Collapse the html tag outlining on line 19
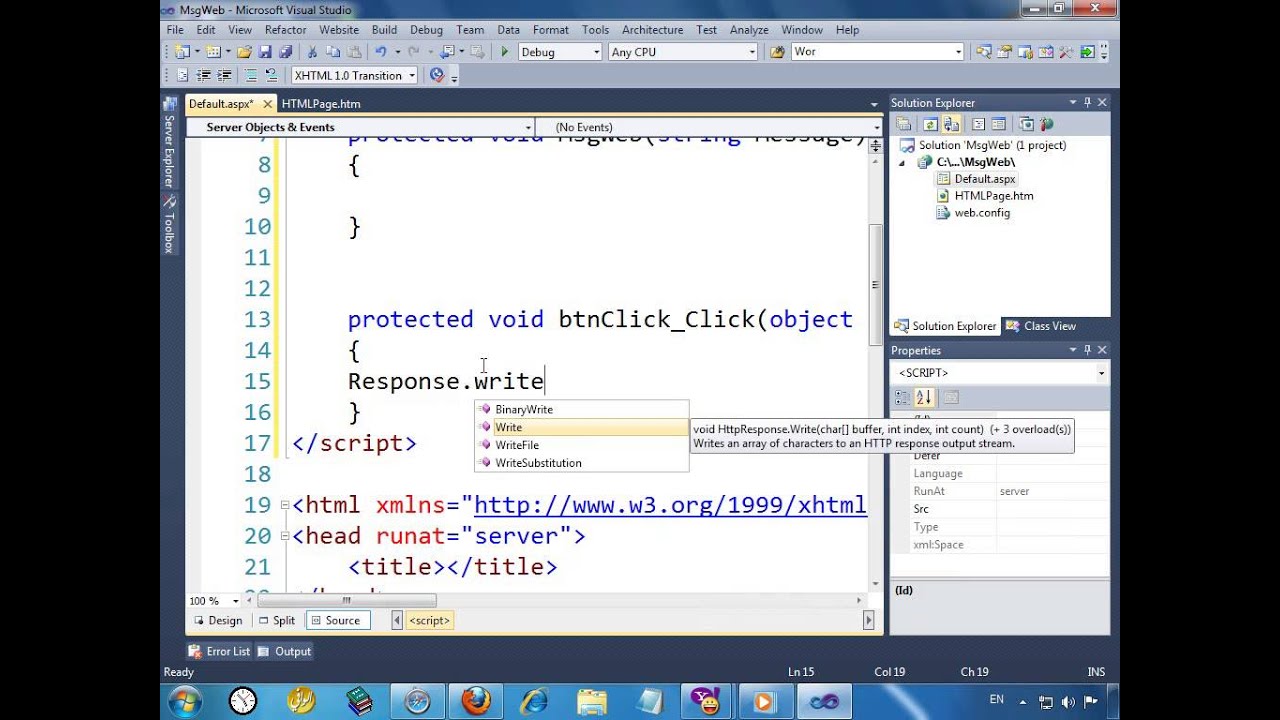Viewport: 1280px width, 720px height. coord(285,505)
